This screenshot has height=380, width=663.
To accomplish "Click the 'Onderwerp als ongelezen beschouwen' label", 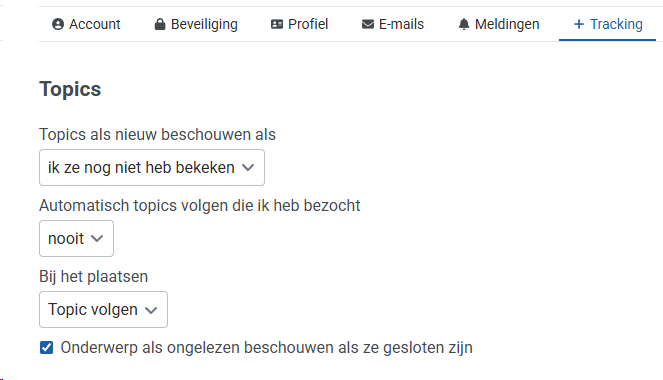I will [x=266, y=348].
